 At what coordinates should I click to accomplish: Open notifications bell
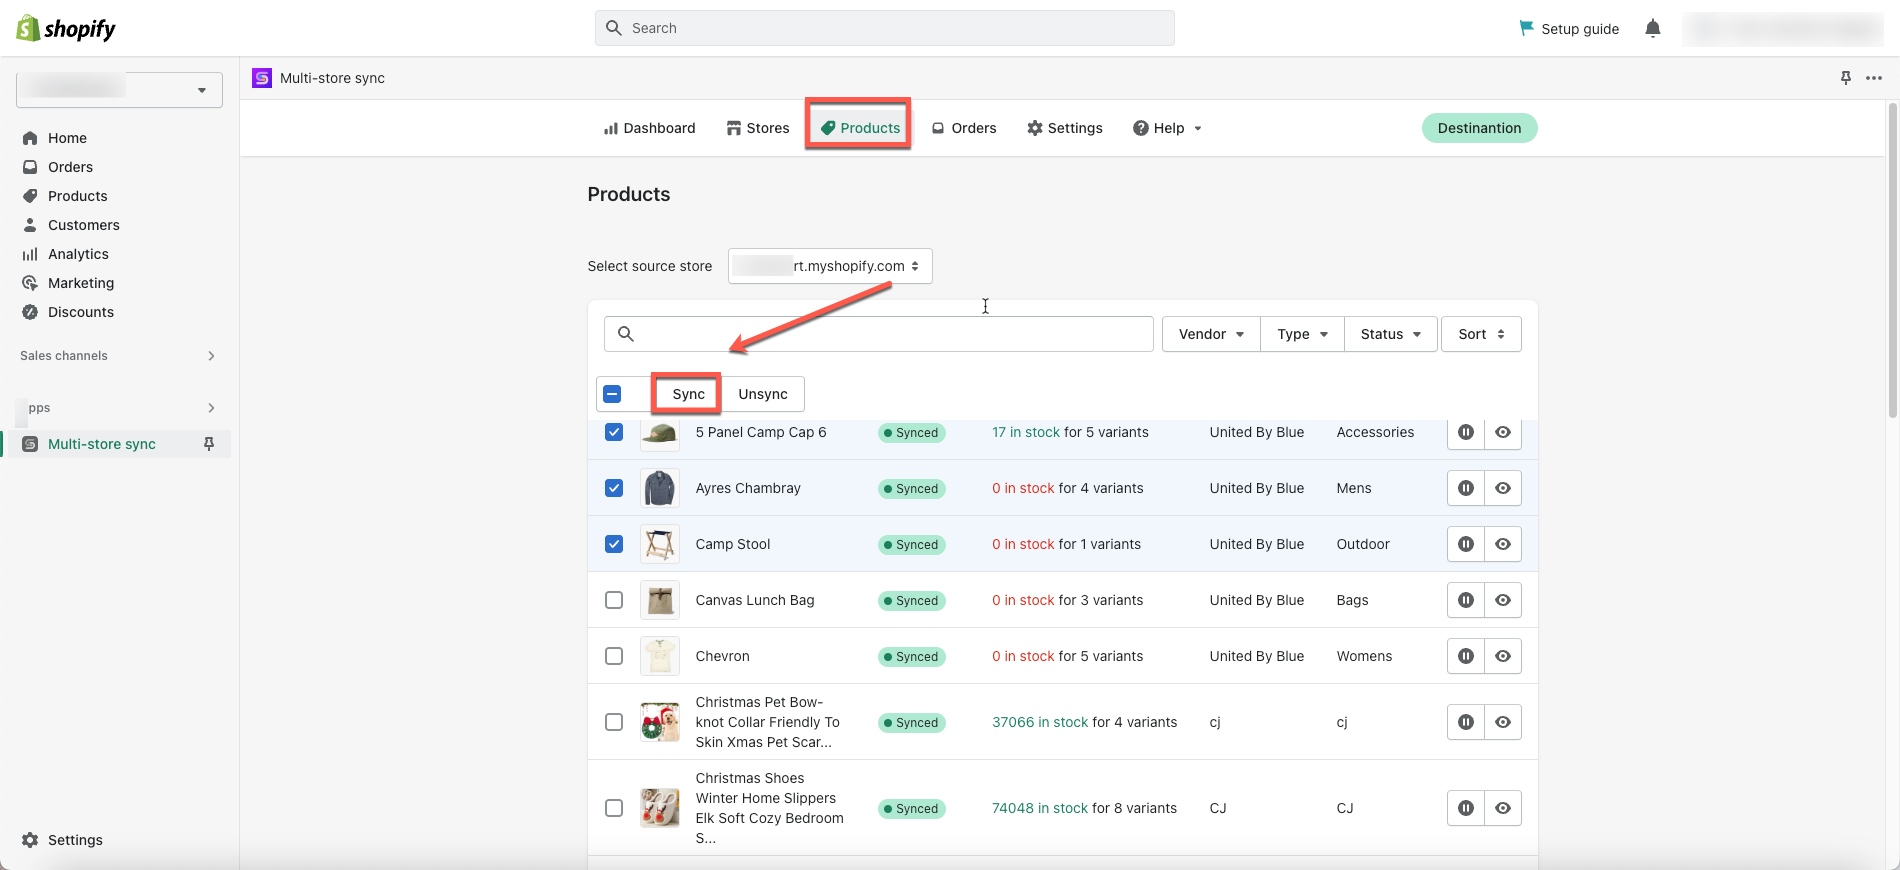pos(1653,28)
